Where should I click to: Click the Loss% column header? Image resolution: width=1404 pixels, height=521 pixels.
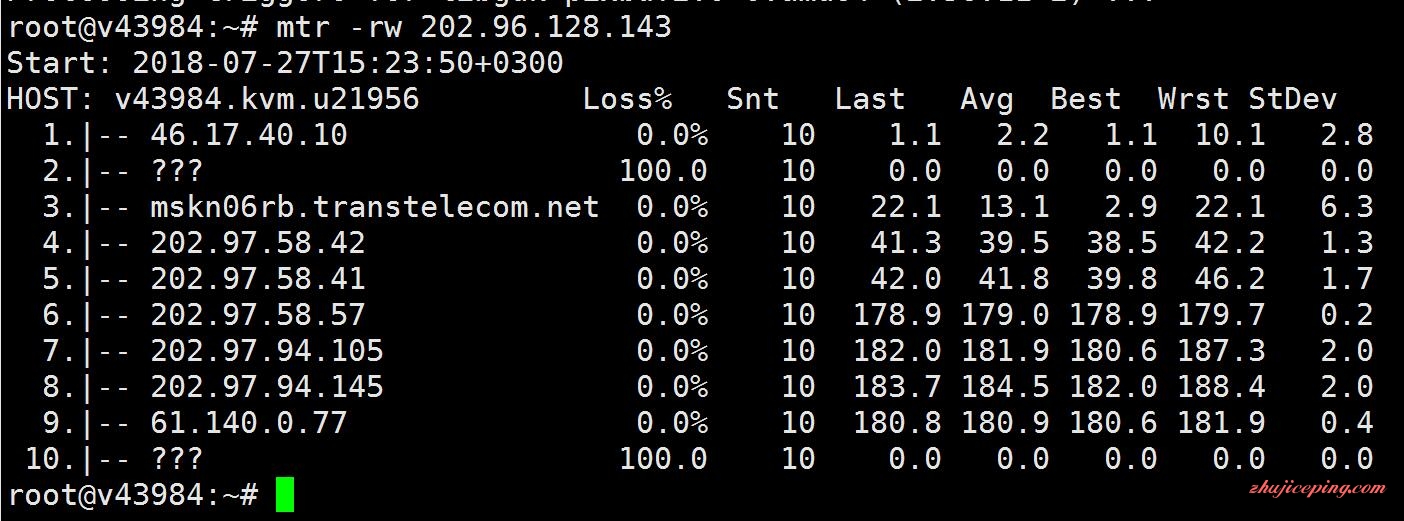pos(628,99)
